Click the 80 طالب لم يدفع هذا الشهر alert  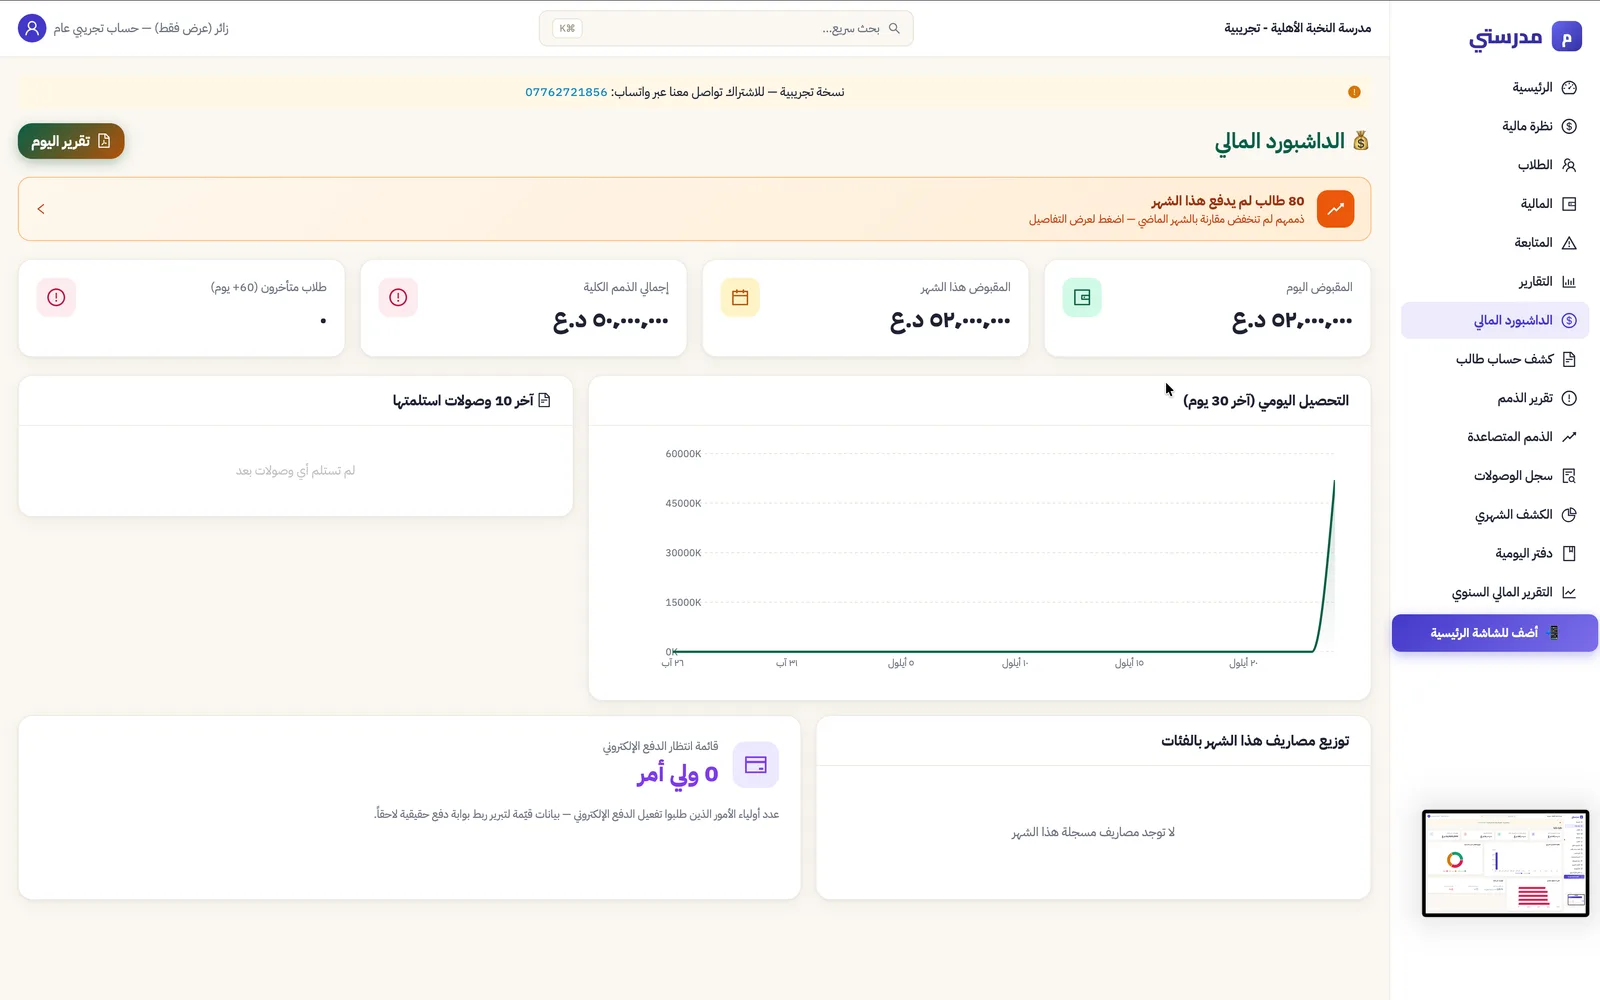tap(694, 209)
